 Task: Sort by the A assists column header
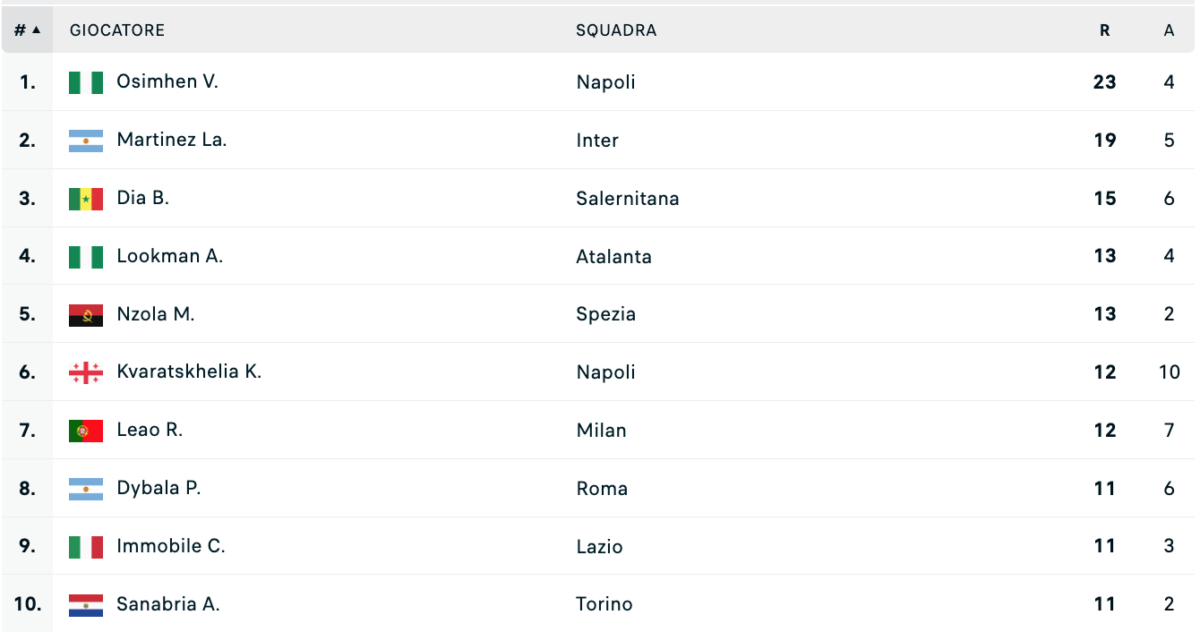(1169, 30)
